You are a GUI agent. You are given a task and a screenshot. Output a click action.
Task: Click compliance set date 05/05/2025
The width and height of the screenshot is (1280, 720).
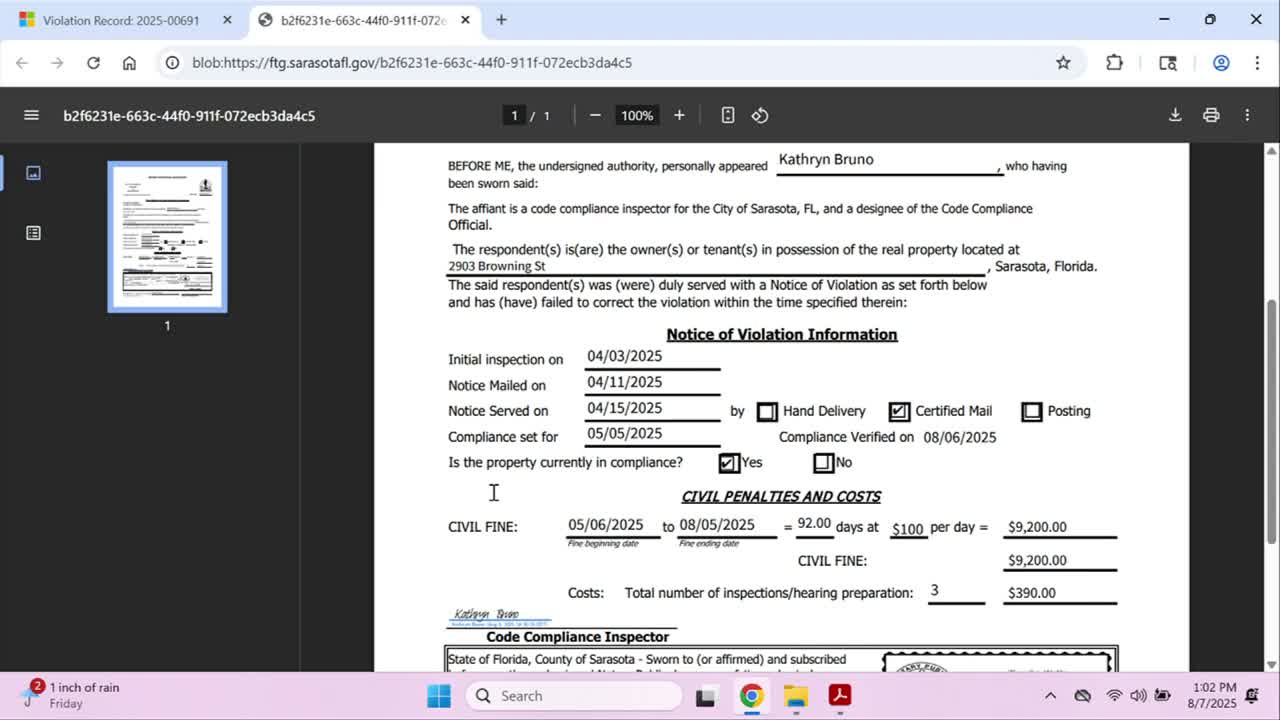coord(624,434)
